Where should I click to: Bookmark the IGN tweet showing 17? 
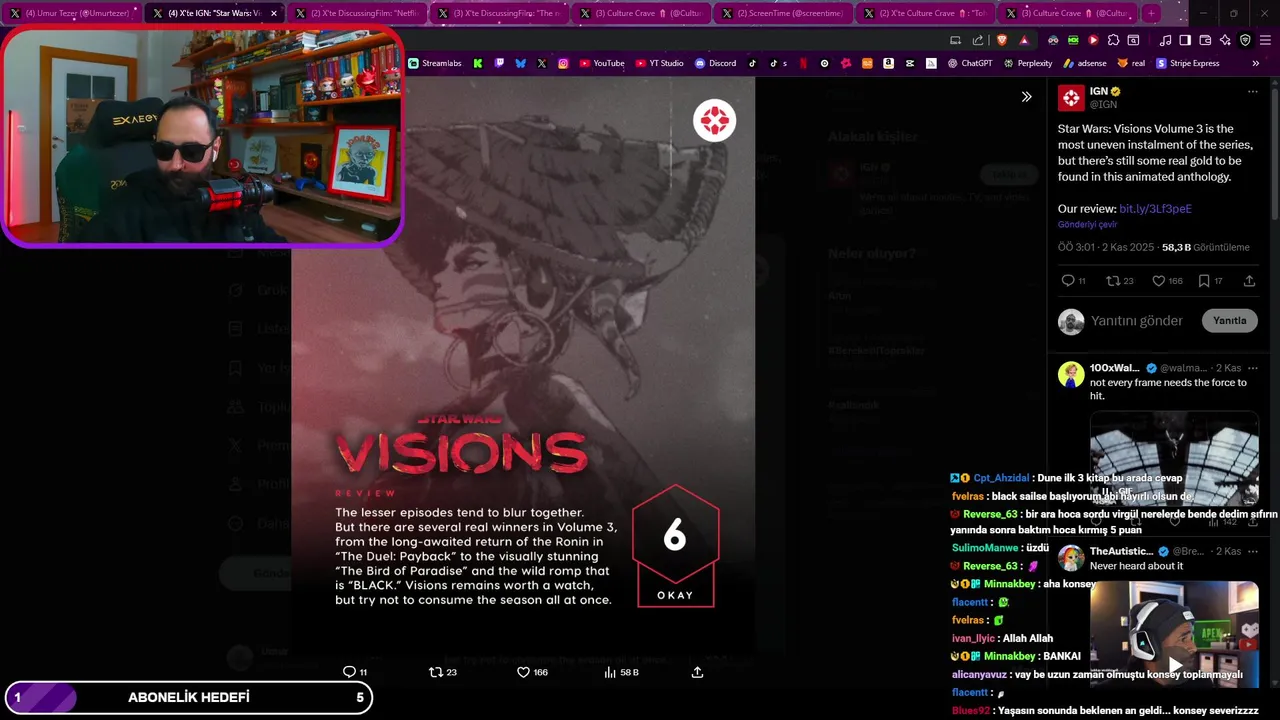(x=1204, y=281)
